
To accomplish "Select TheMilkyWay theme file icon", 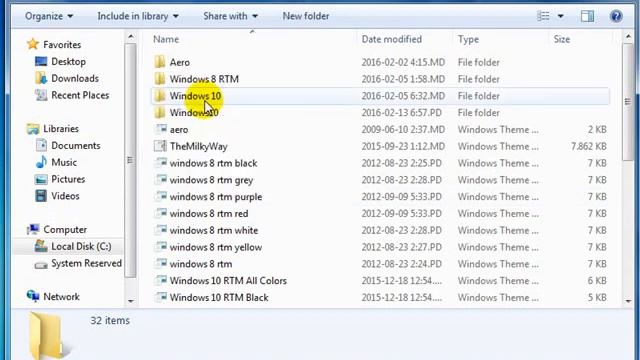I will [x=160, y=146].
